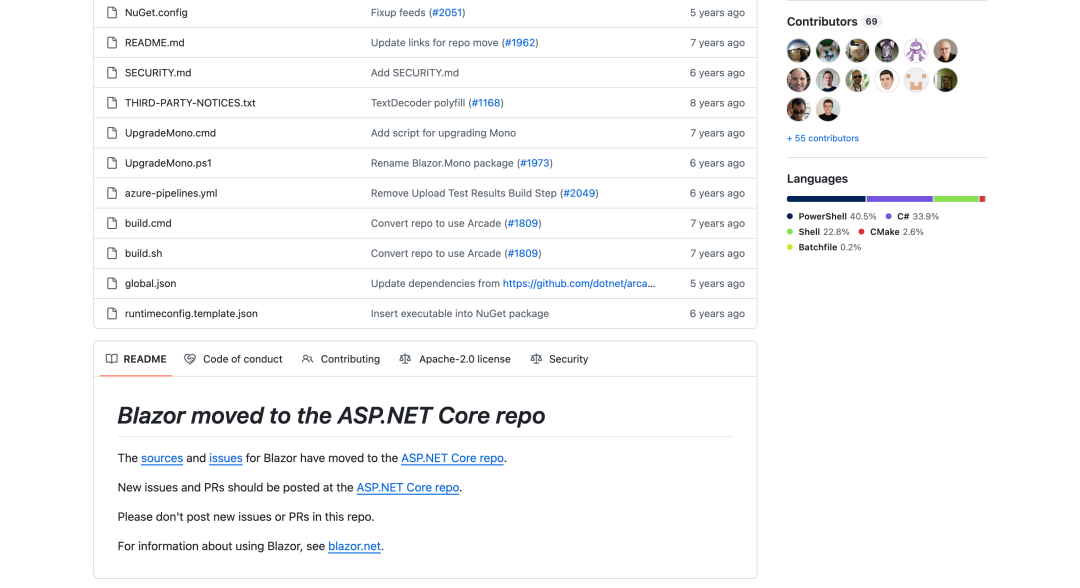The height and width of the screenshot is (588, 1080).
Task: Open the Contributors heading link
Action: pos(834,21)
